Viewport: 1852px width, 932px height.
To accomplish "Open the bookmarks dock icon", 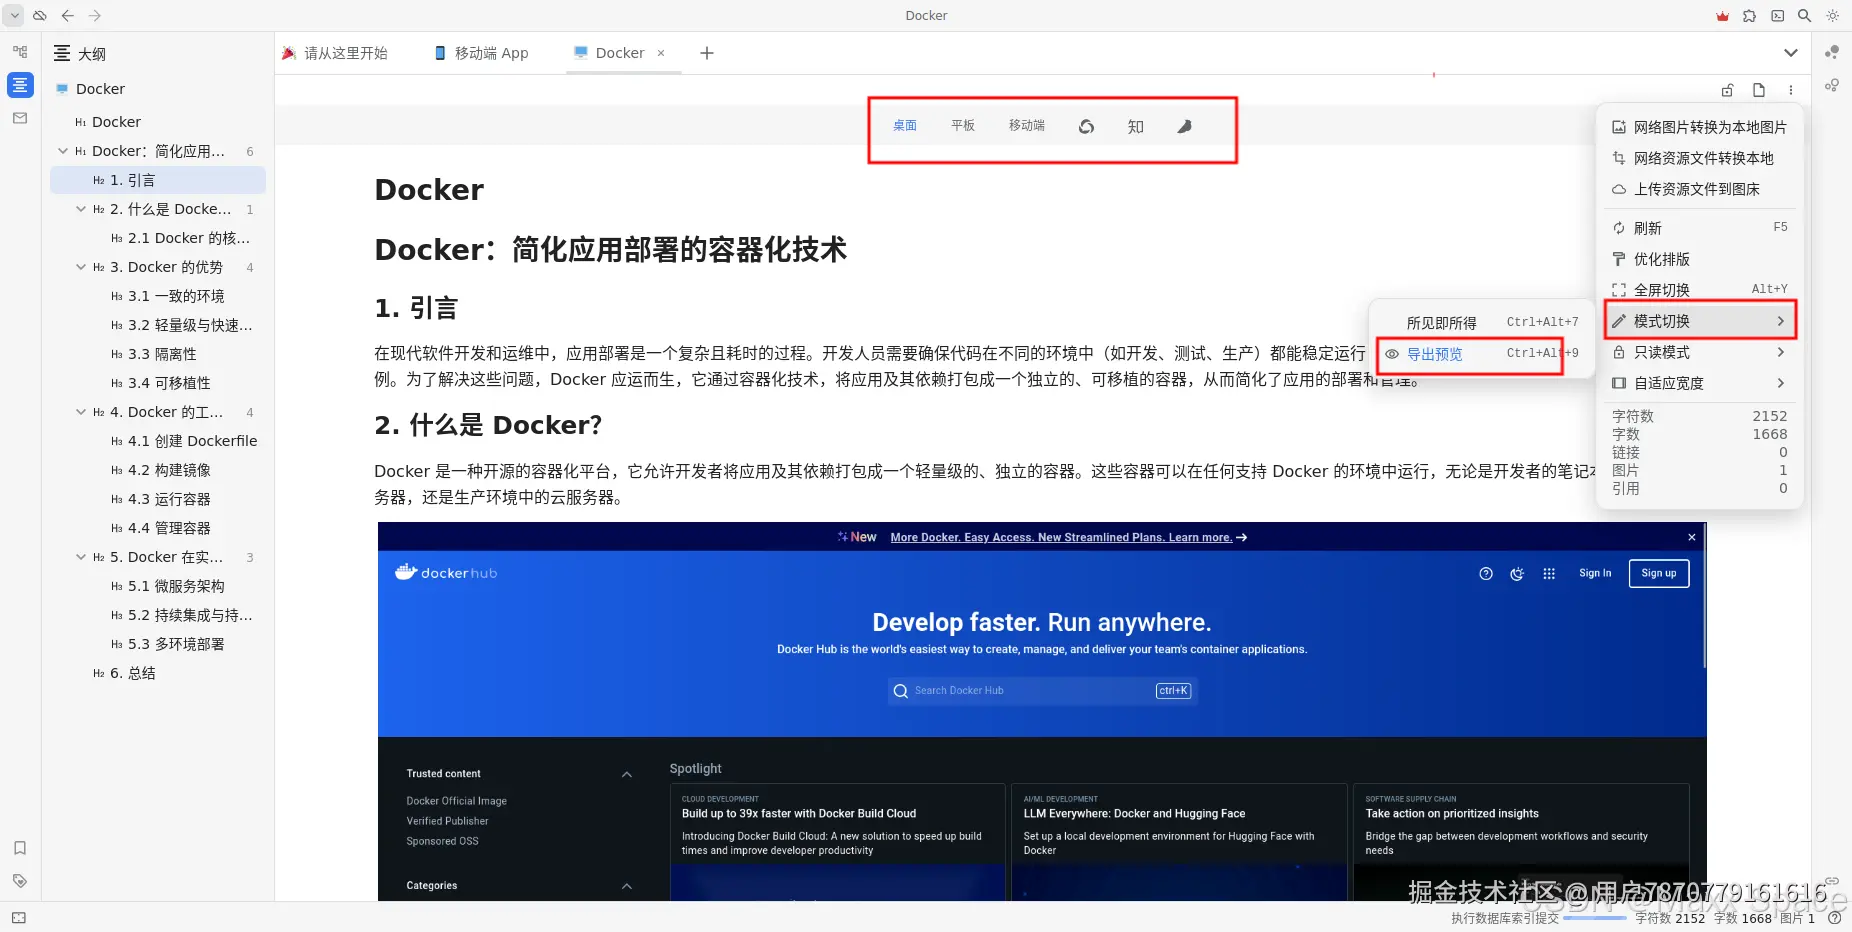I will click(x=20, y=848).
